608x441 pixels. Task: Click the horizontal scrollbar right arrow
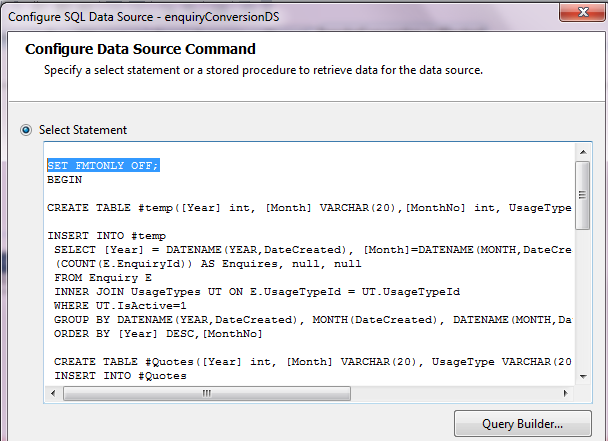tap(567, 393)
